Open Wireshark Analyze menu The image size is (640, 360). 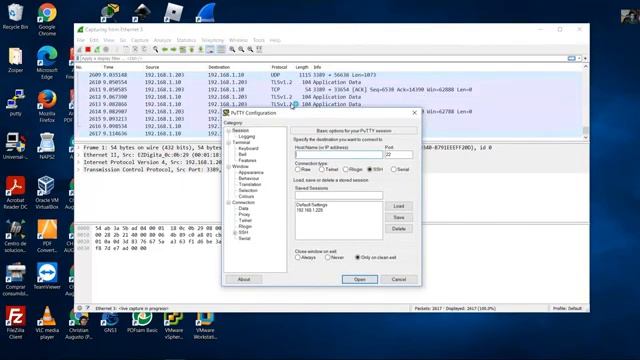tap(162, 40)
